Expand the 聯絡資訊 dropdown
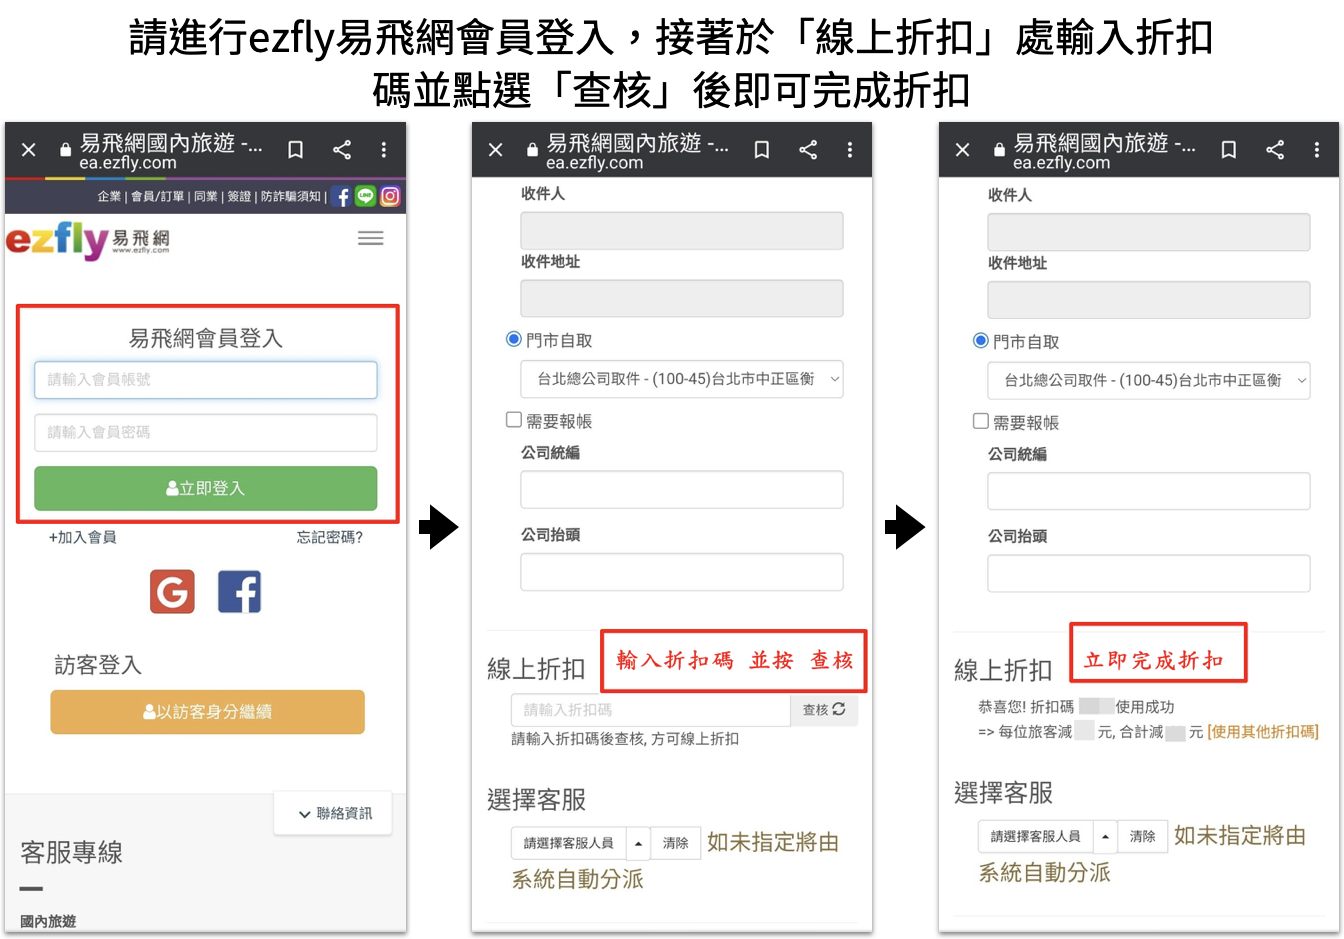 coord(334,813)
